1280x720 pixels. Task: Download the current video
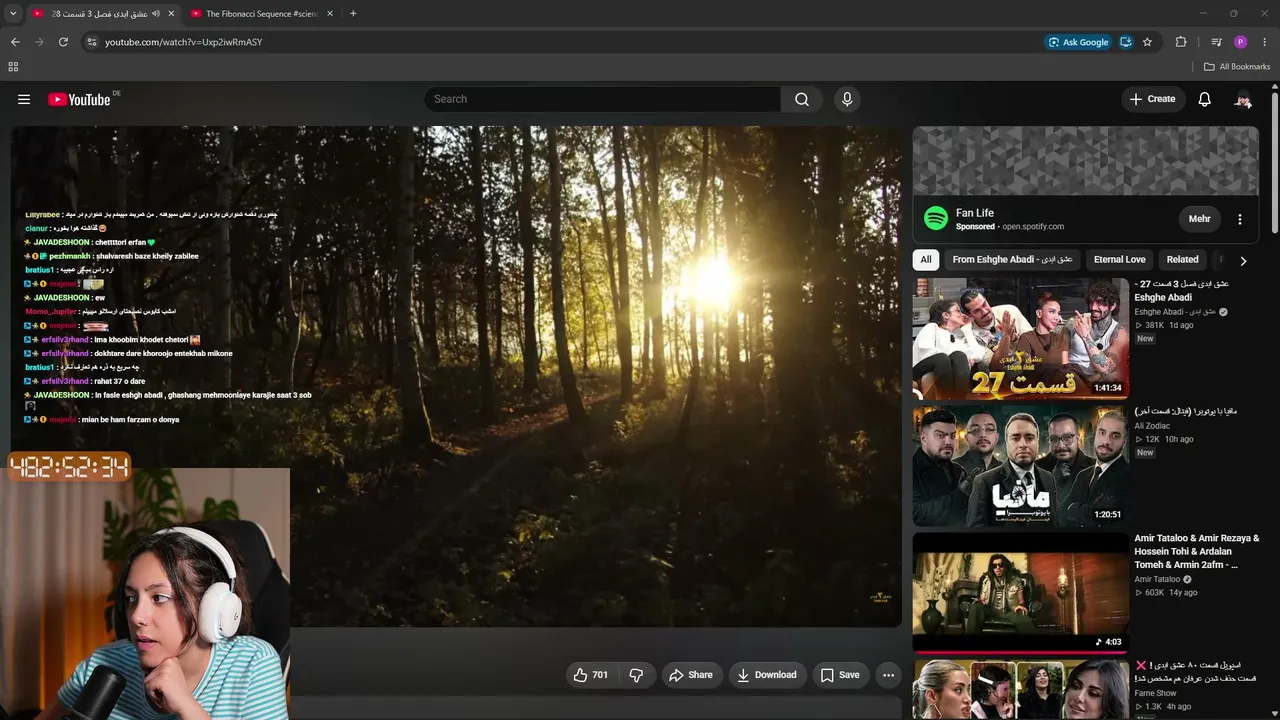pos(767,675)
